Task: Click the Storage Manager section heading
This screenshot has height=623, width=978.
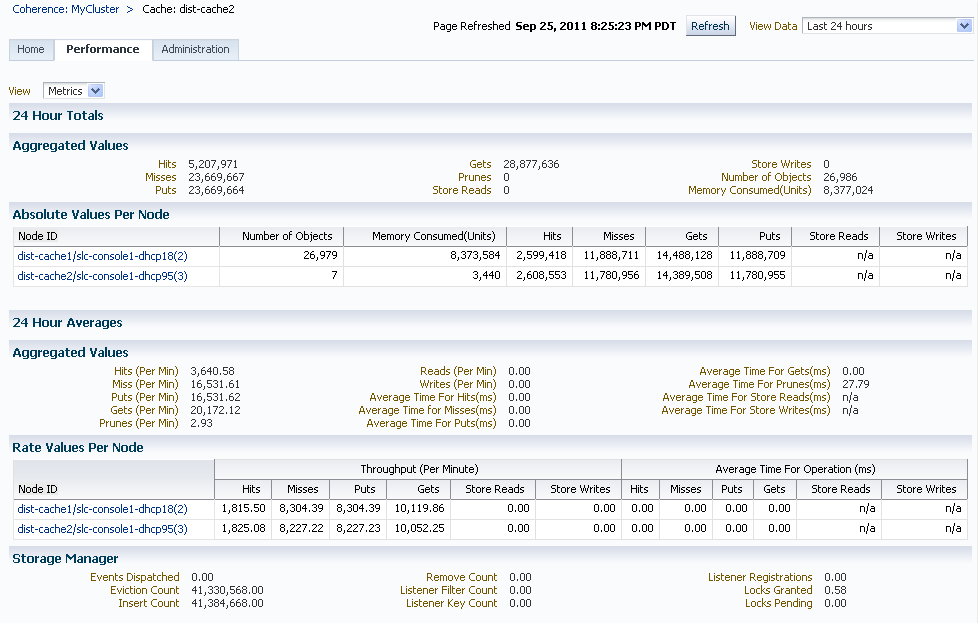Action: coord(65,559)
